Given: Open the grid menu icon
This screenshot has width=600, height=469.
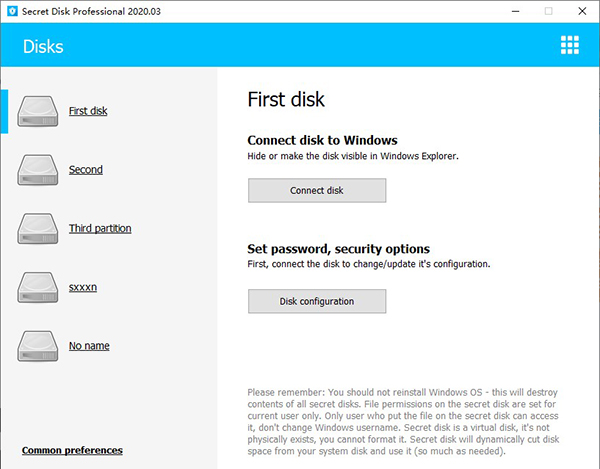Looking at the screenshot, I should pyautogui.click(x=570, y=45).
